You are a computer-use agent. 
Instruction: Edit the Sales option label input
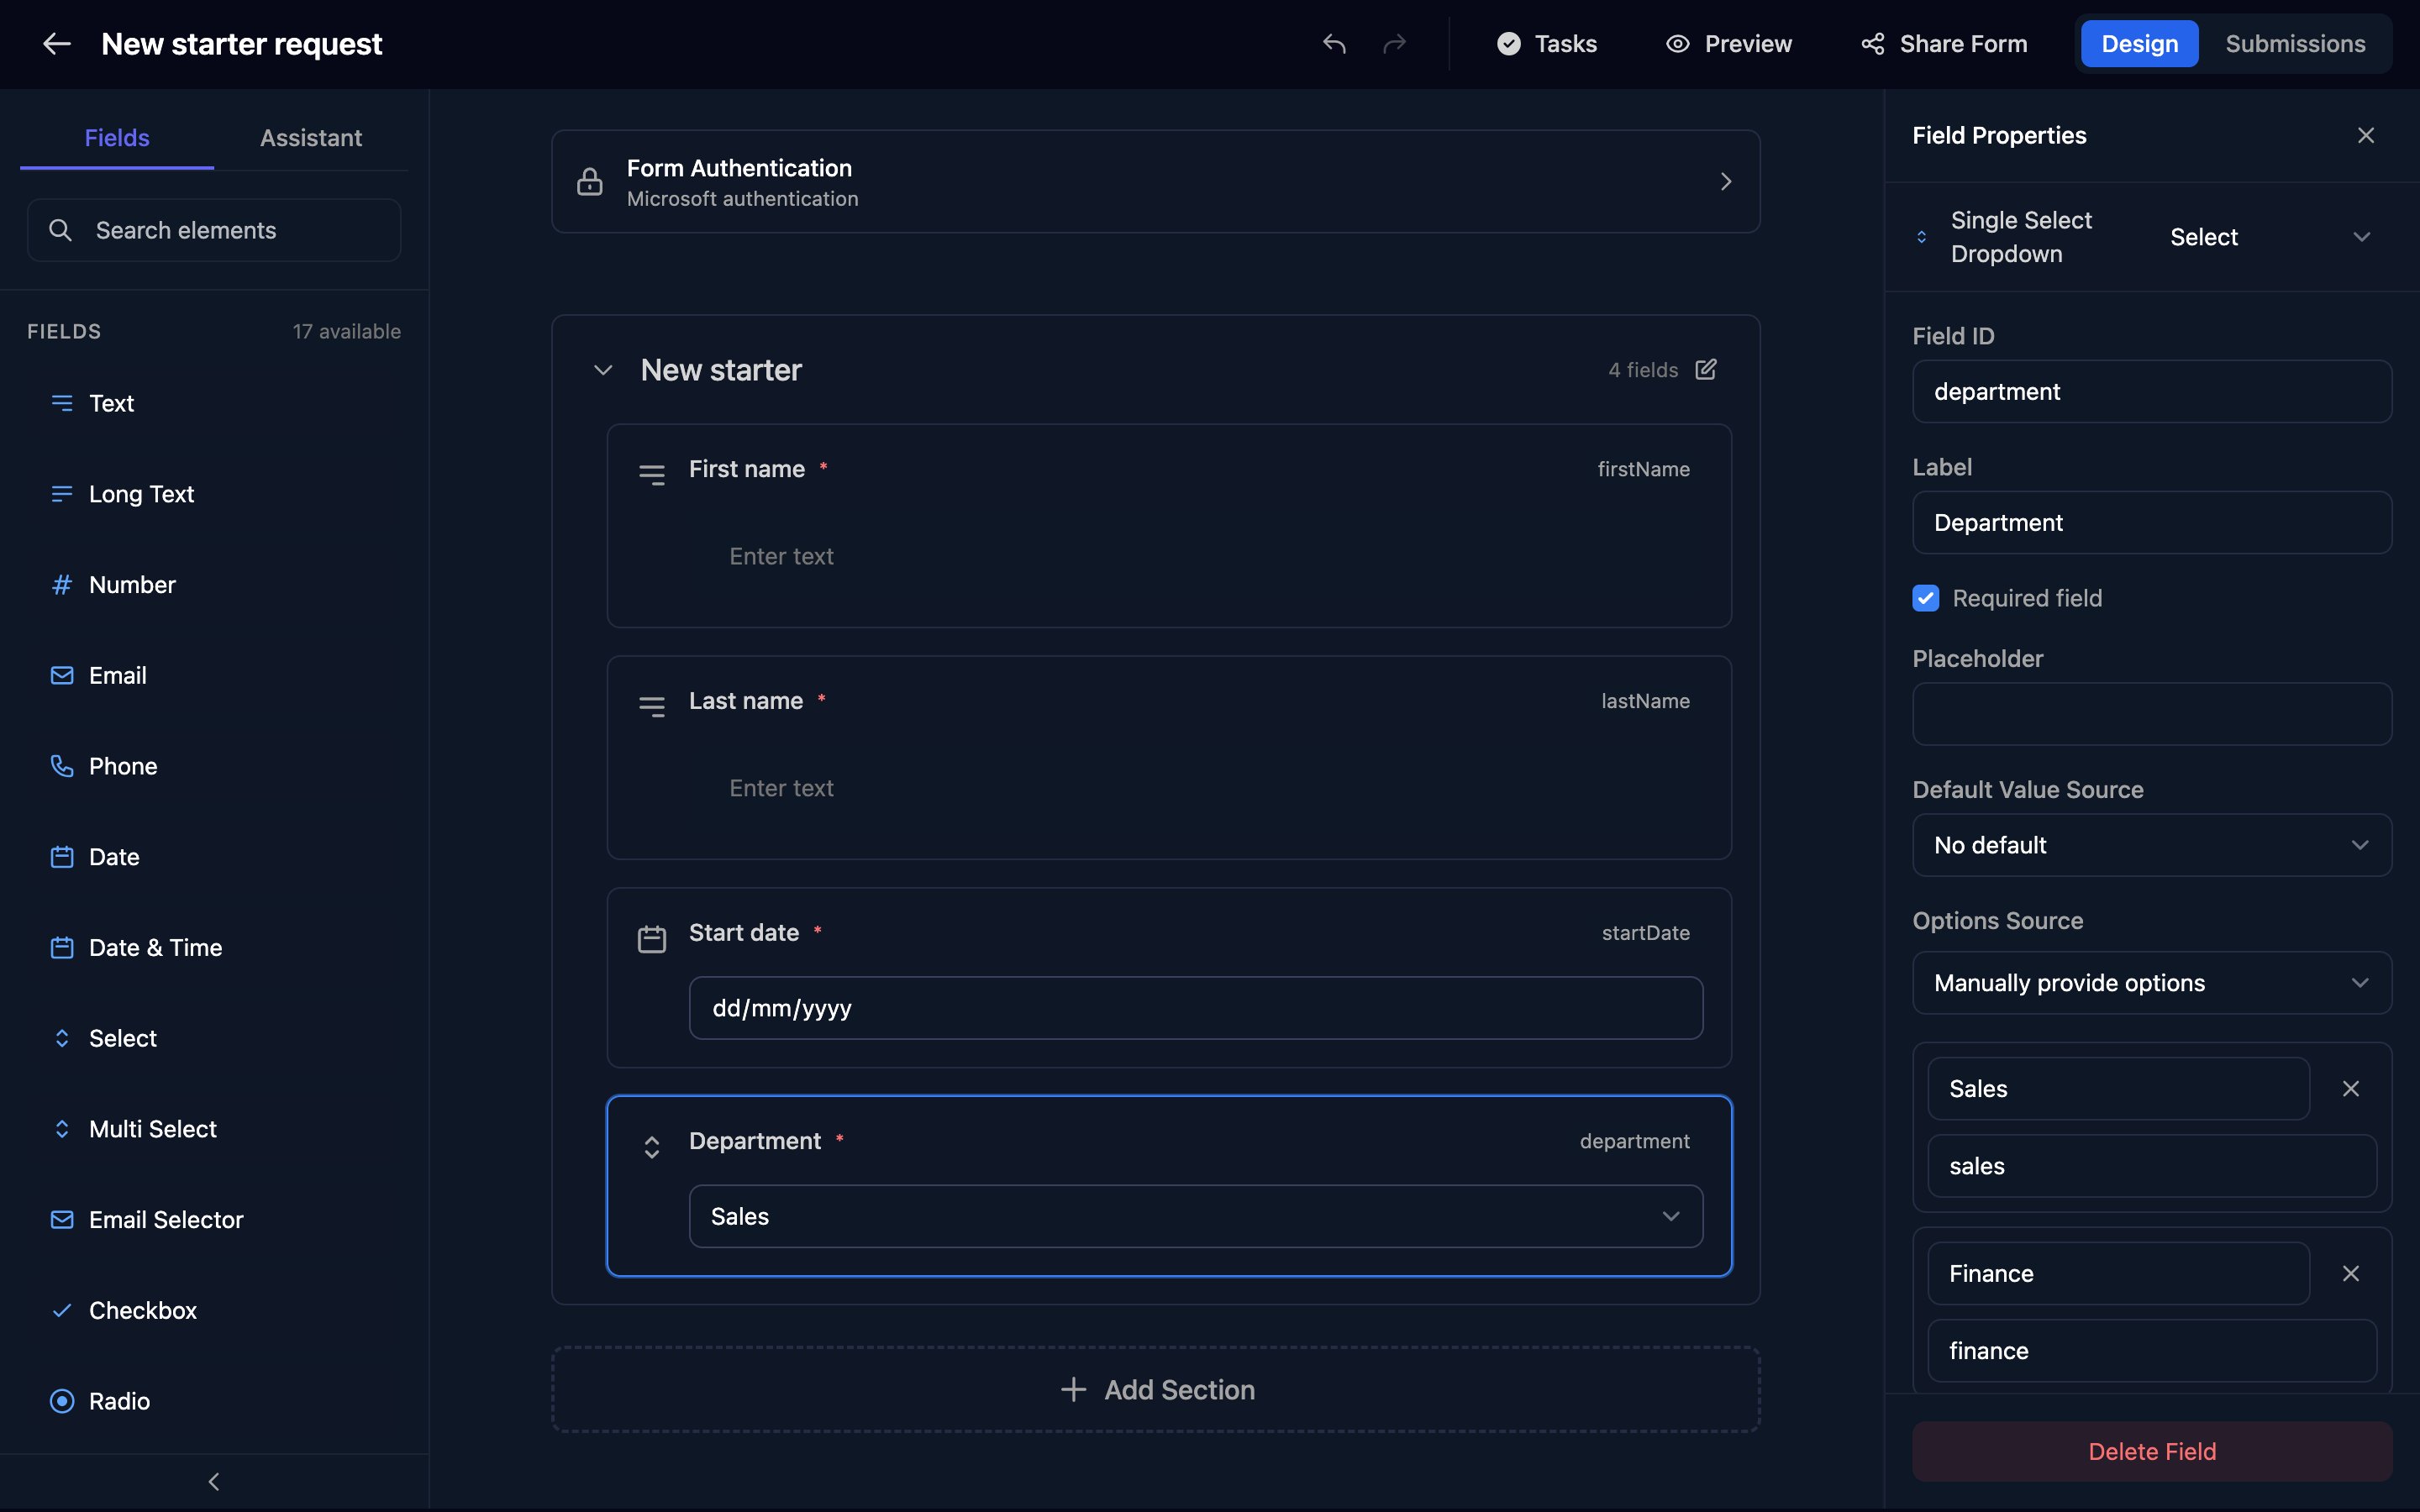[2118, 1089]
